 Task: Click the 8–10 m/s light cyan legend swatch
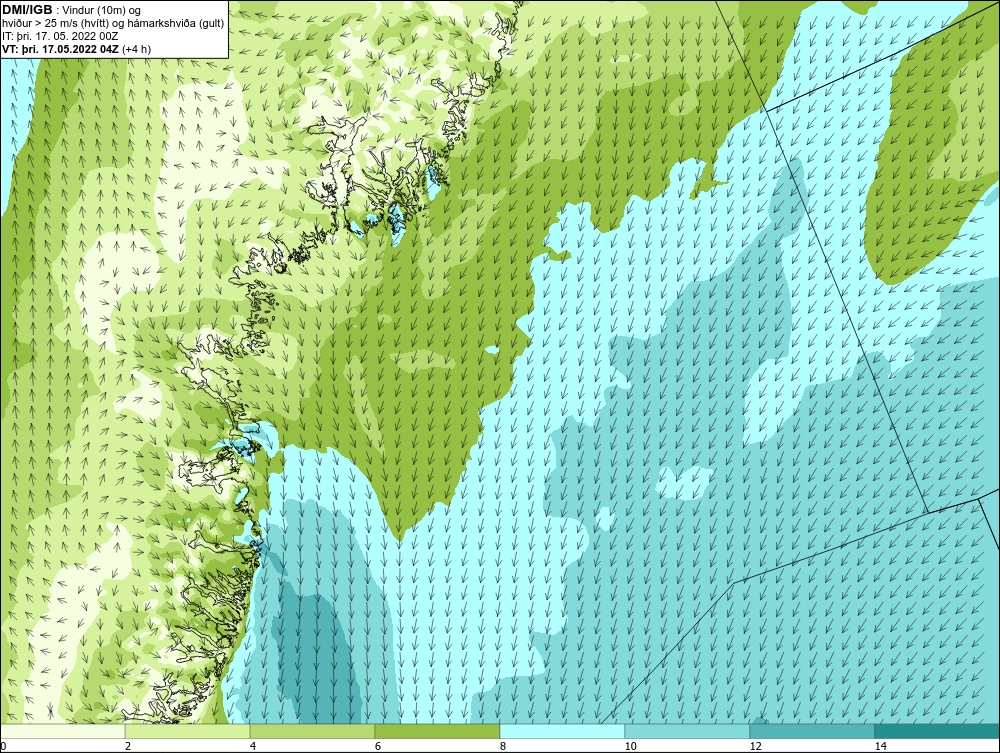(x=562, y=731)
